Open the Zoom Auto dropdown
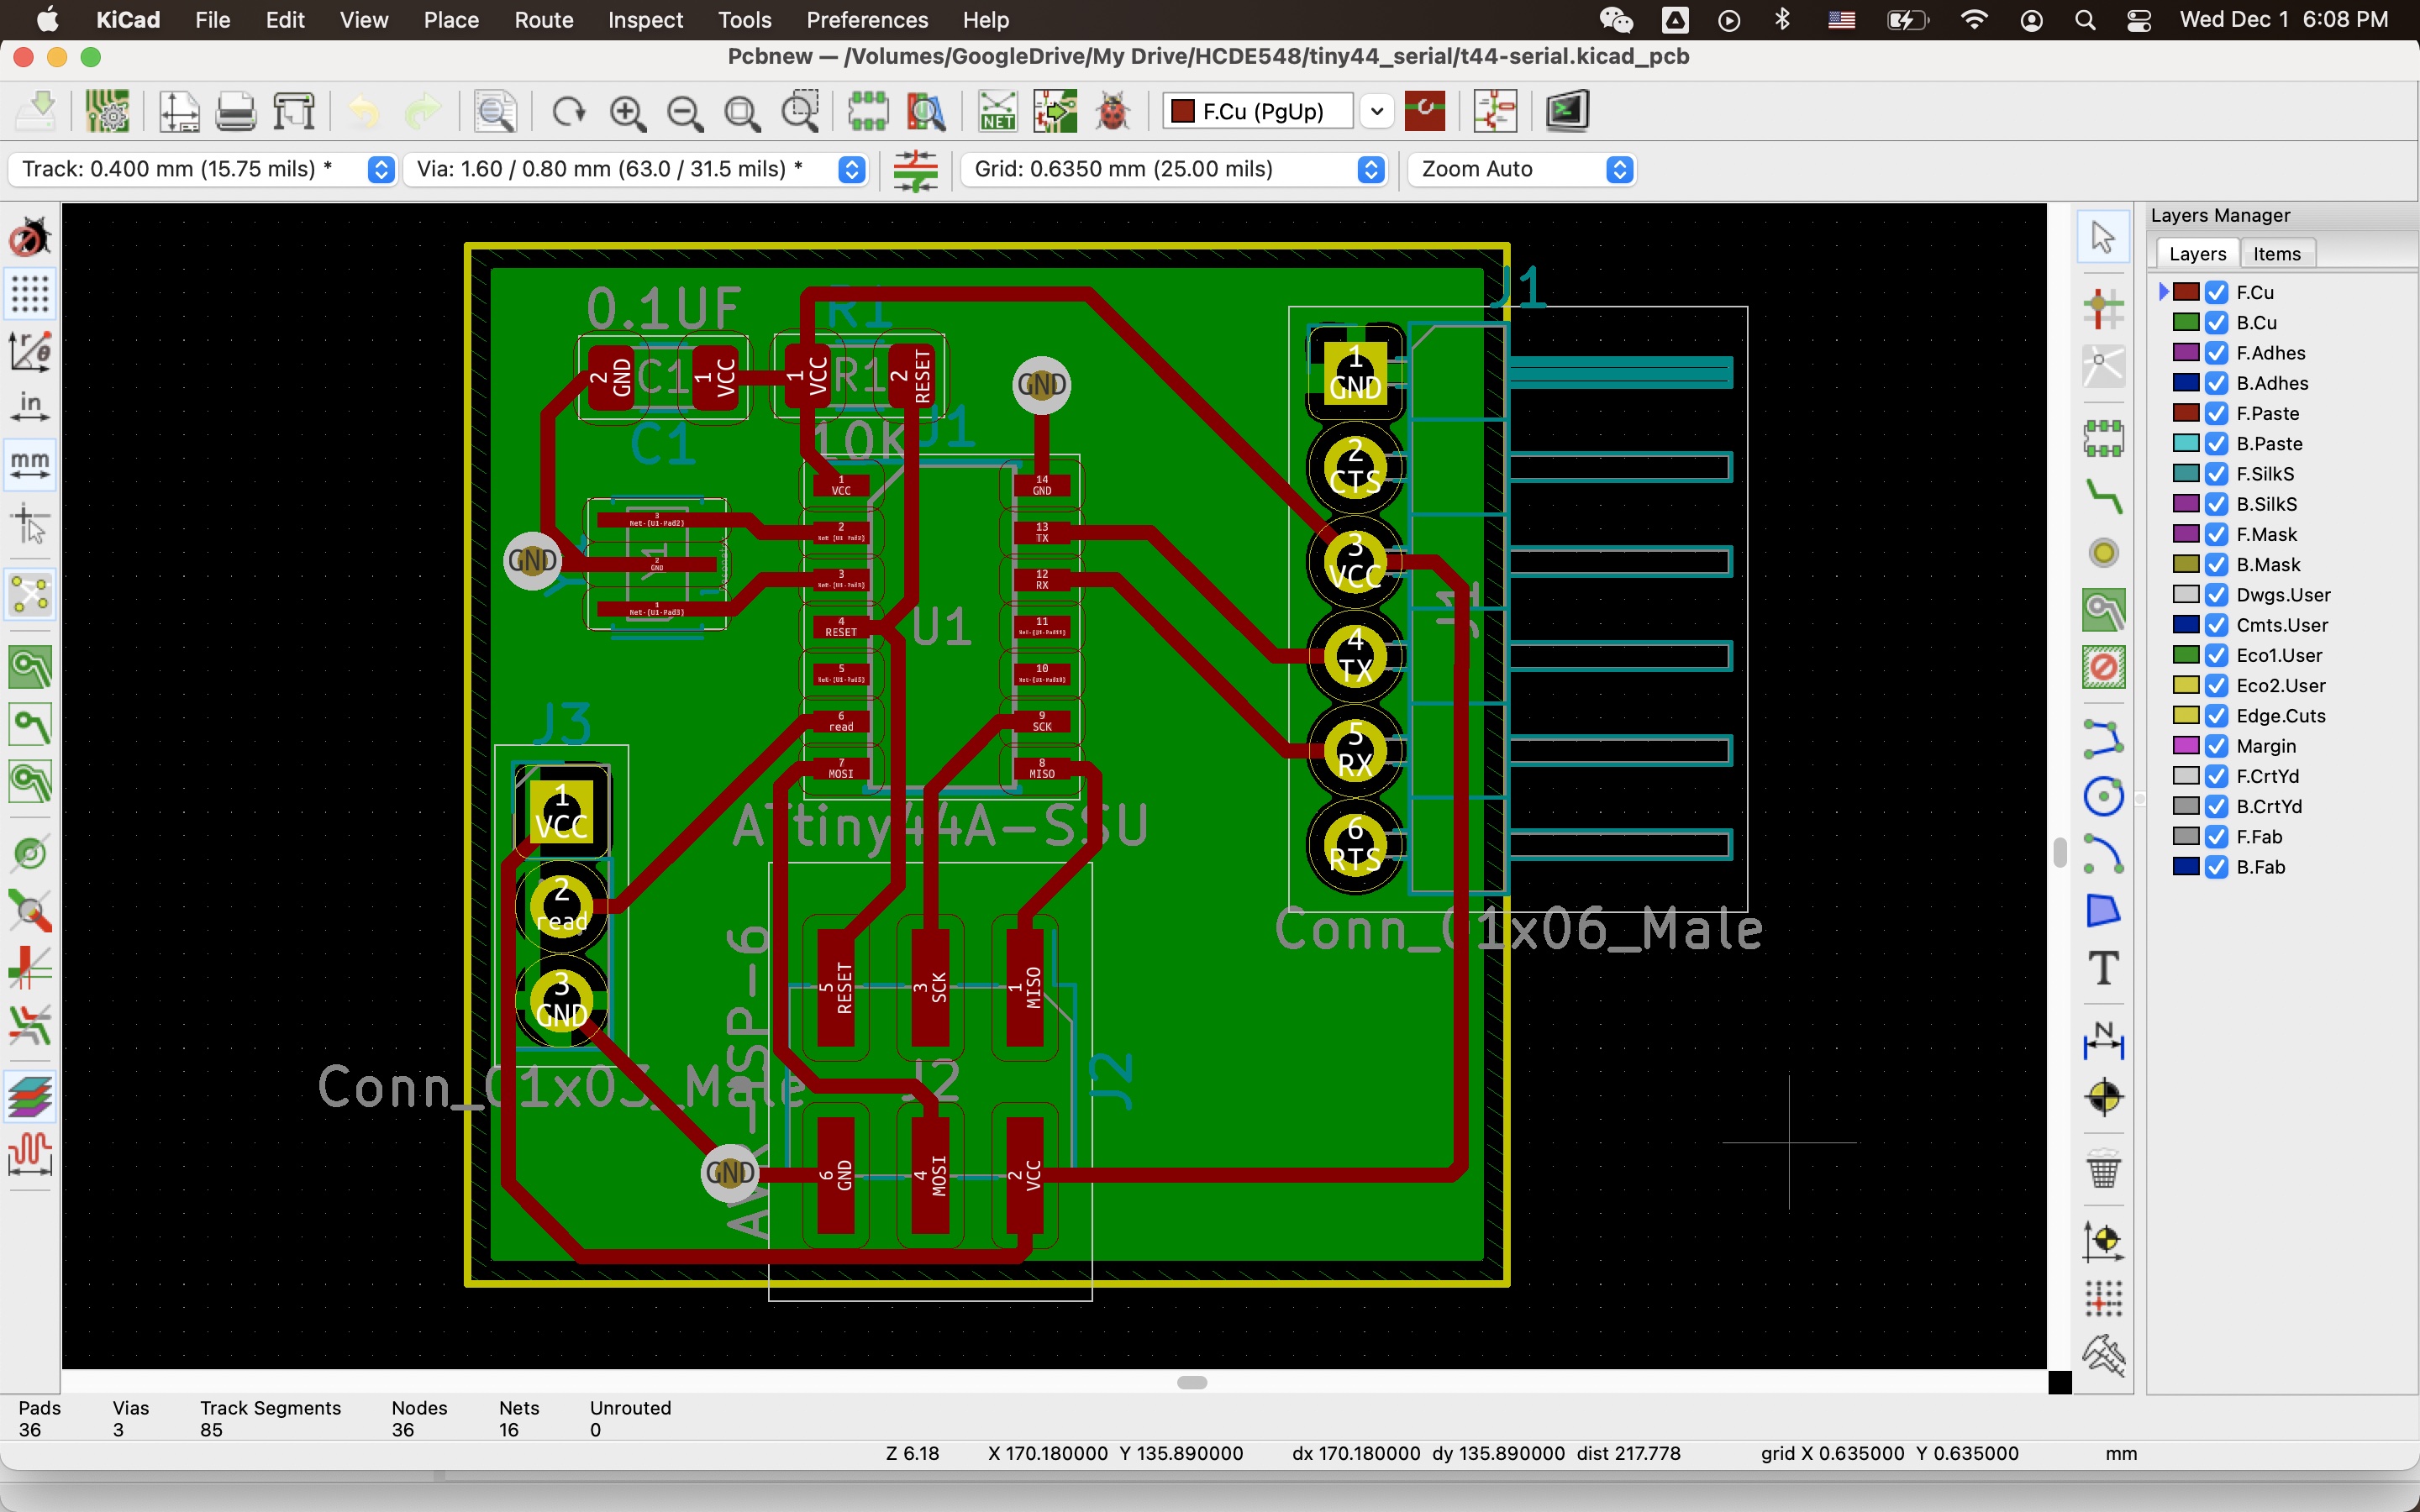 (1521, 169)
